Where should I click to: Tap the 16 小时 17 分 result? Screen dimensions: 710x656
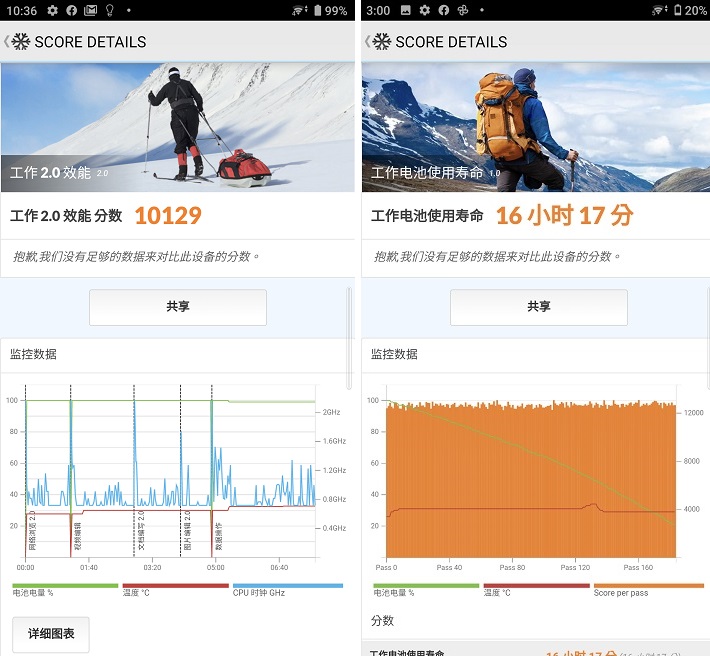(x=564, y=215)
